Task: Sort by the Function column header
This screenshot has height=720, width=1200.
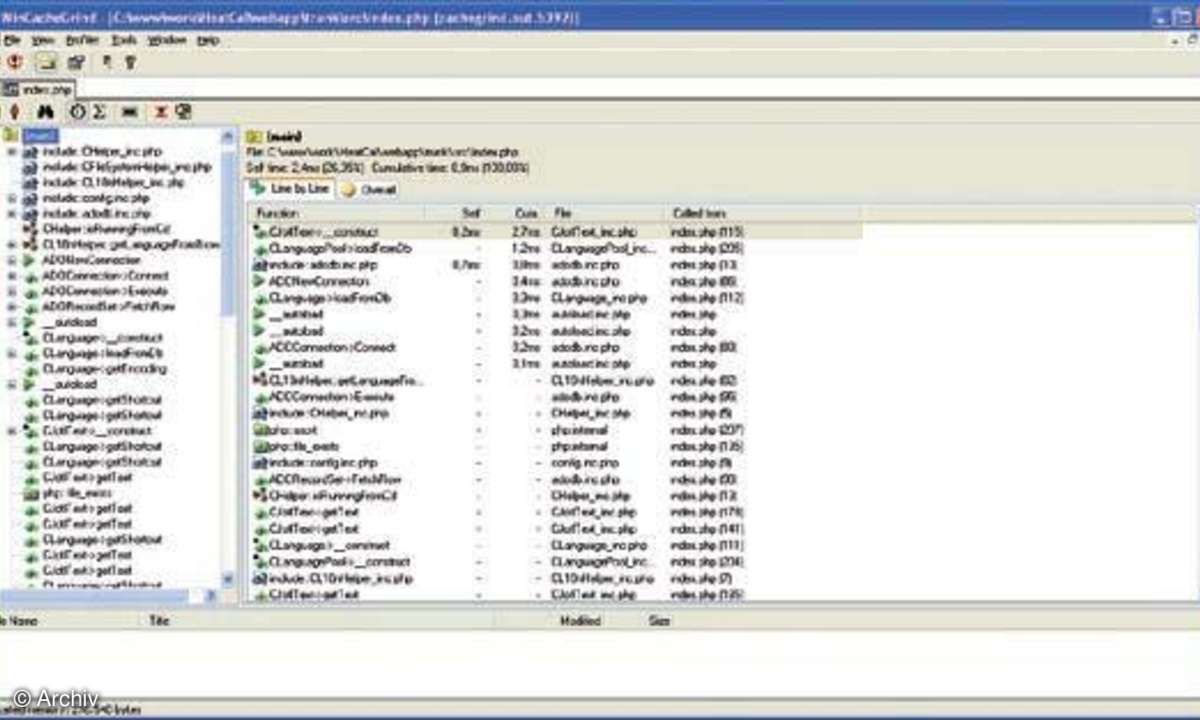Action: 336,213
